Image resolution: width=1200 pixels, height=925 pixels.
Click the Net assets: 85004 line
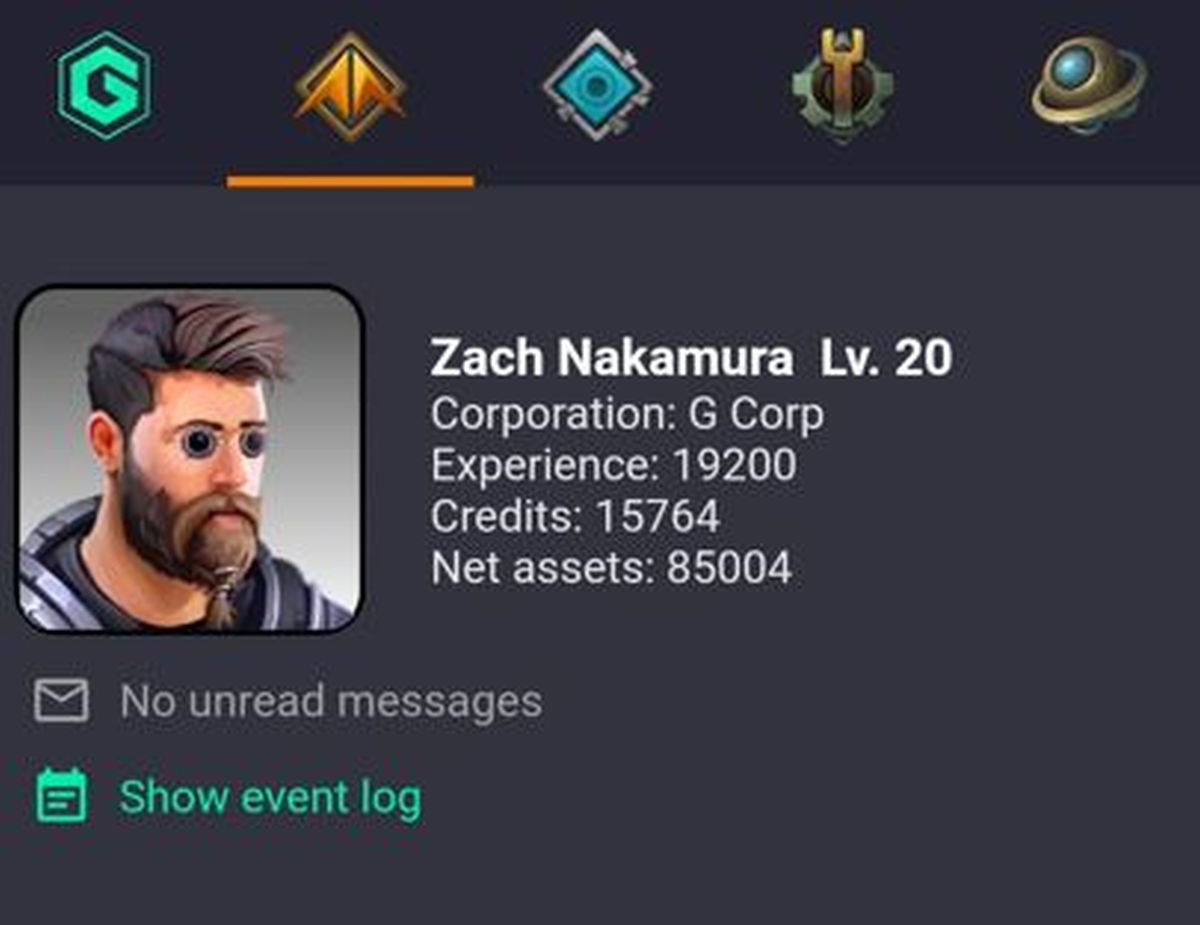pyautogui.click(x=612, y=569)
